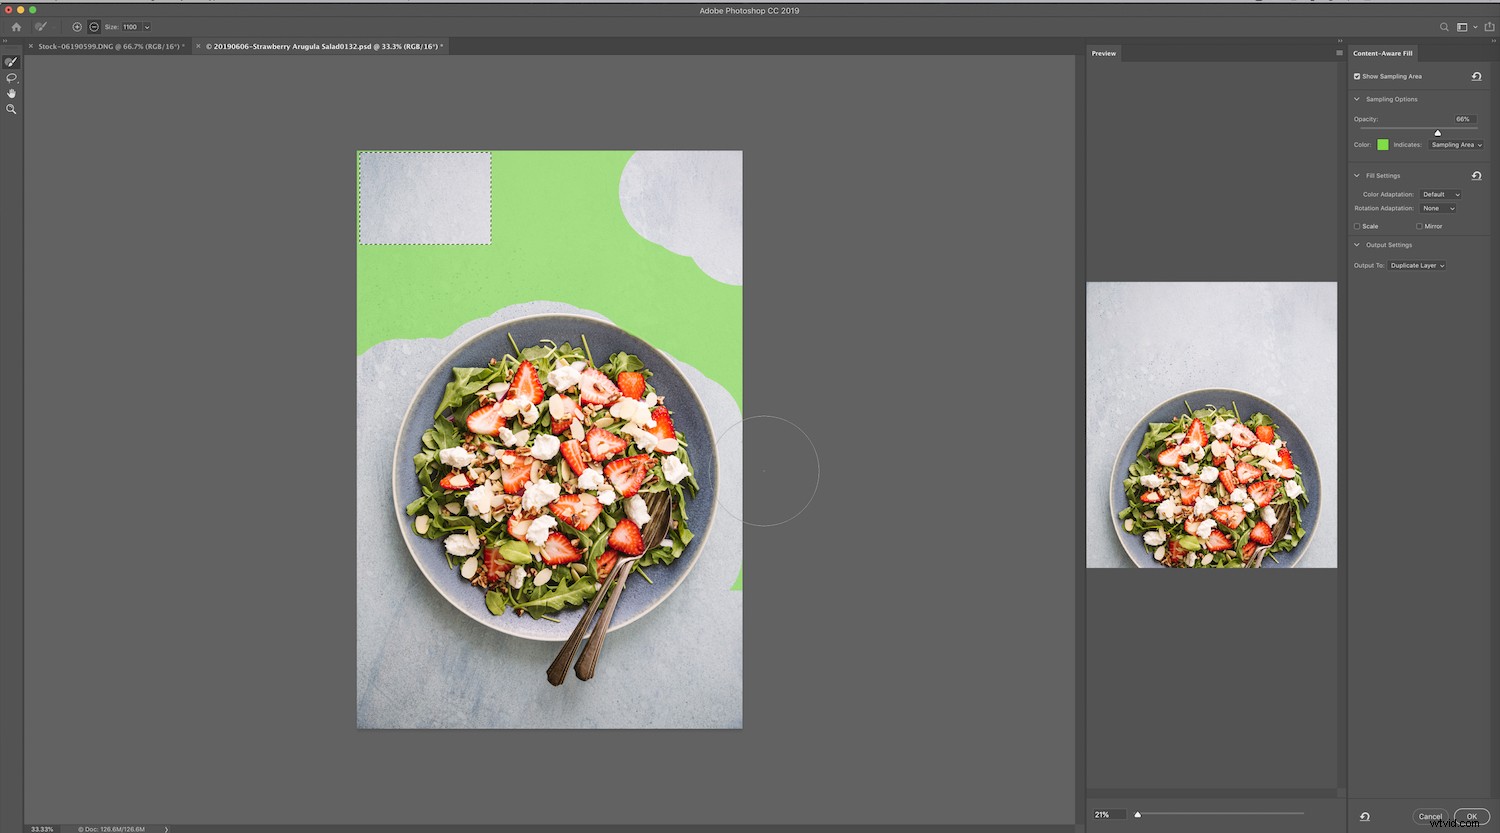Image resolution: width=1500 pixels, height=833 pixels.
Task: Select the Zoom tool
Action: [x=11, y=109]
